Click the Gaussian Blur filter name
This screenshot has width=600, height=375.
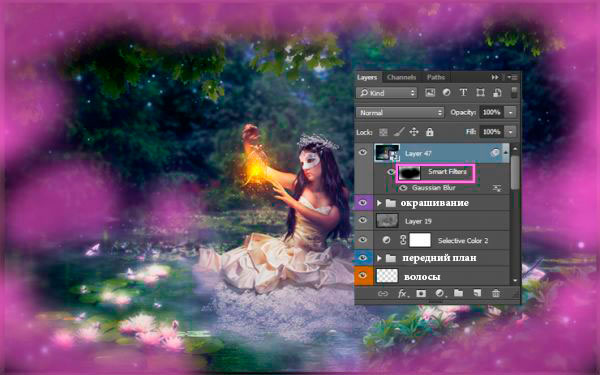(x=434, y=188)
